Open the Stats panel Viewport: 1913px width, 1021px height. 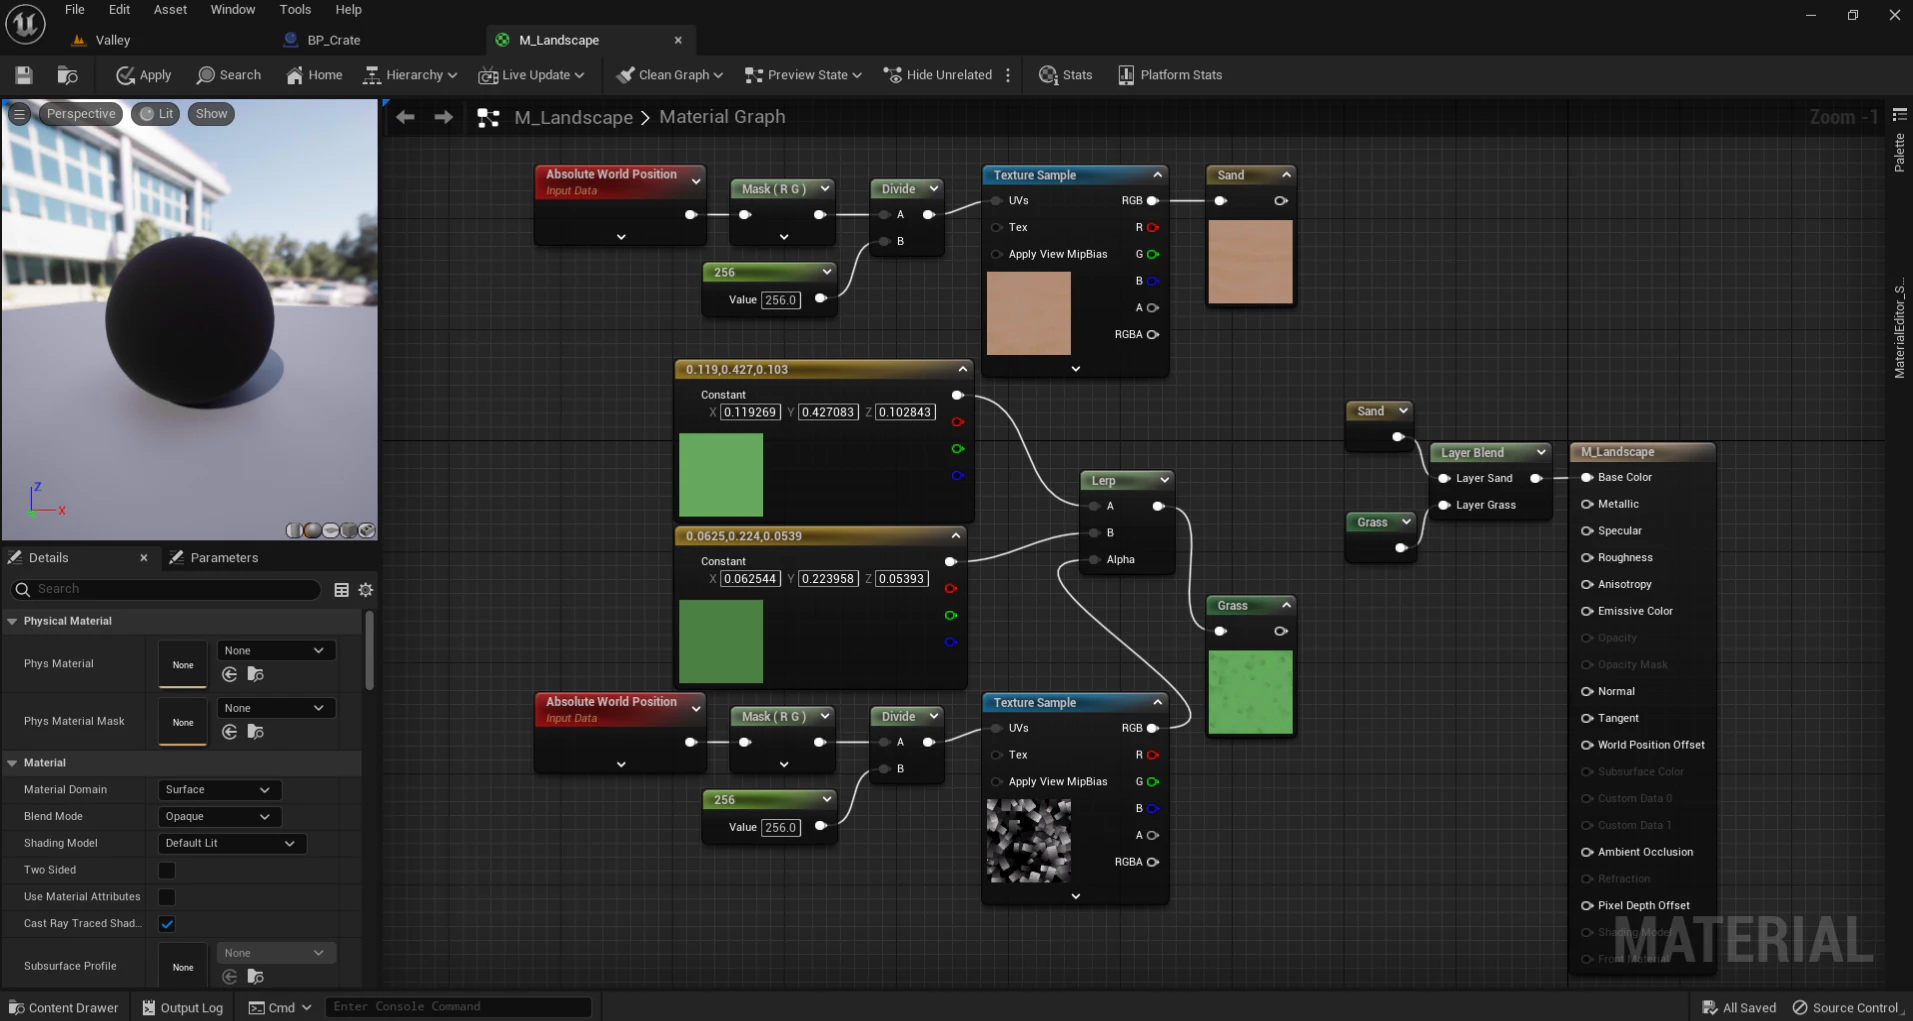pos(1066,75)
